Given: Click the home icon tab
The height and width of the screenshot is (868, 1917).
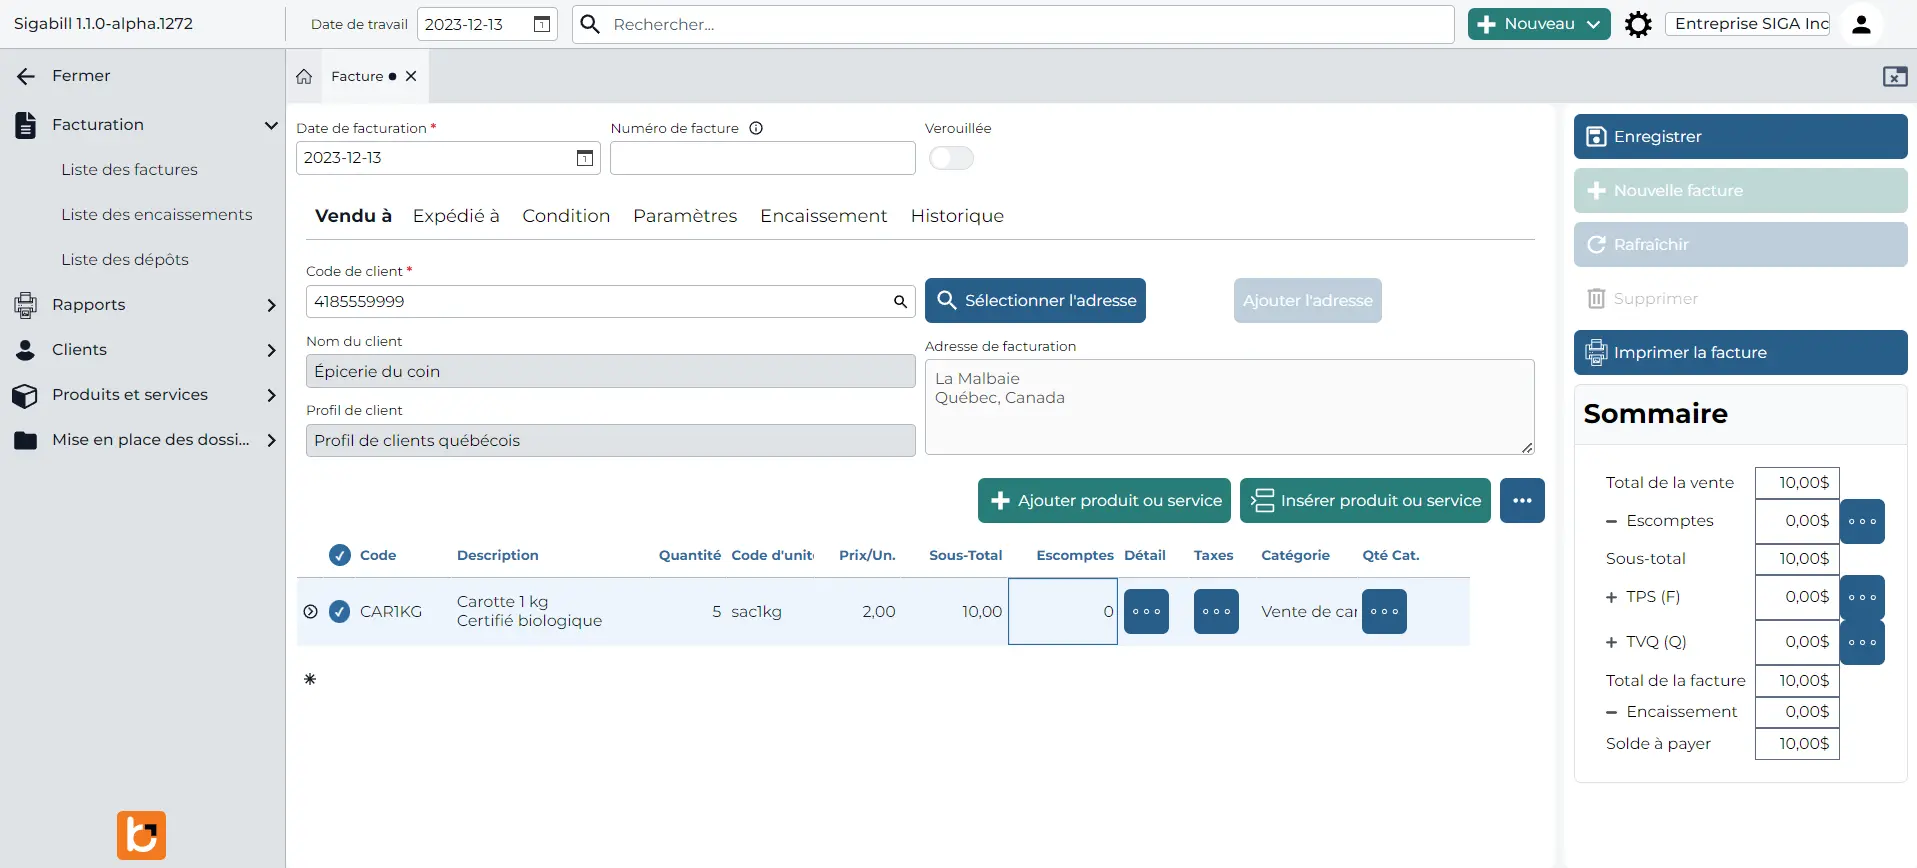Looking at the screenshot, I should coord(304,76).
